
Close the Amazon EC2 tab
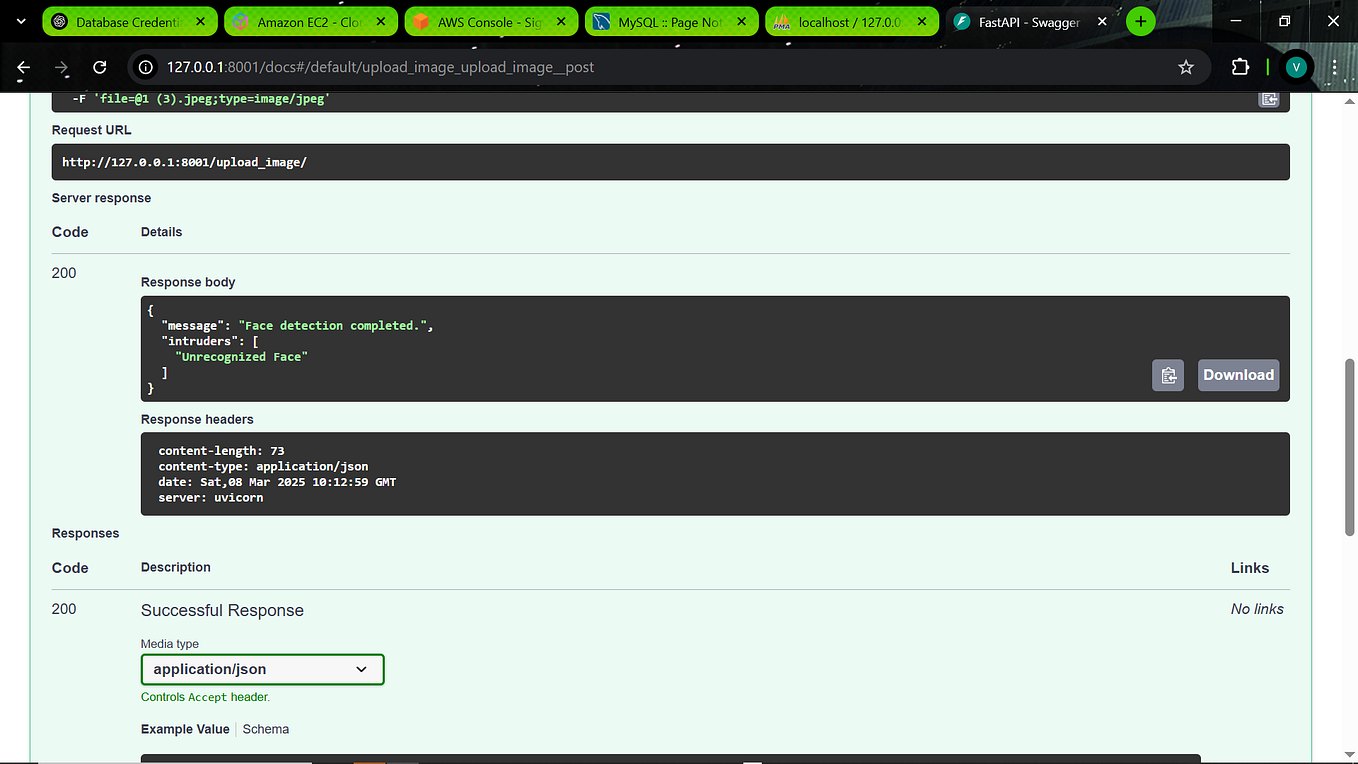(381, 22)
